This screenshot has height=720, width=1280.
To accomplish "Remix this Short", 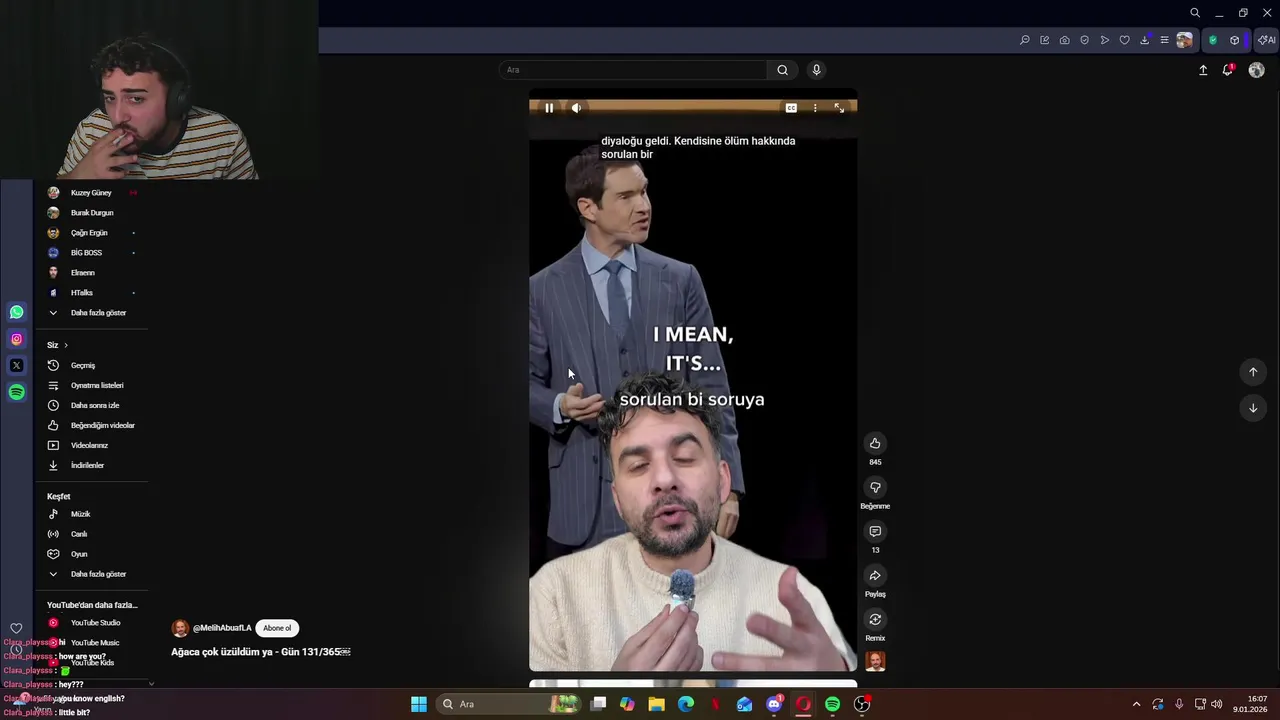I will [x=875, y=619].
